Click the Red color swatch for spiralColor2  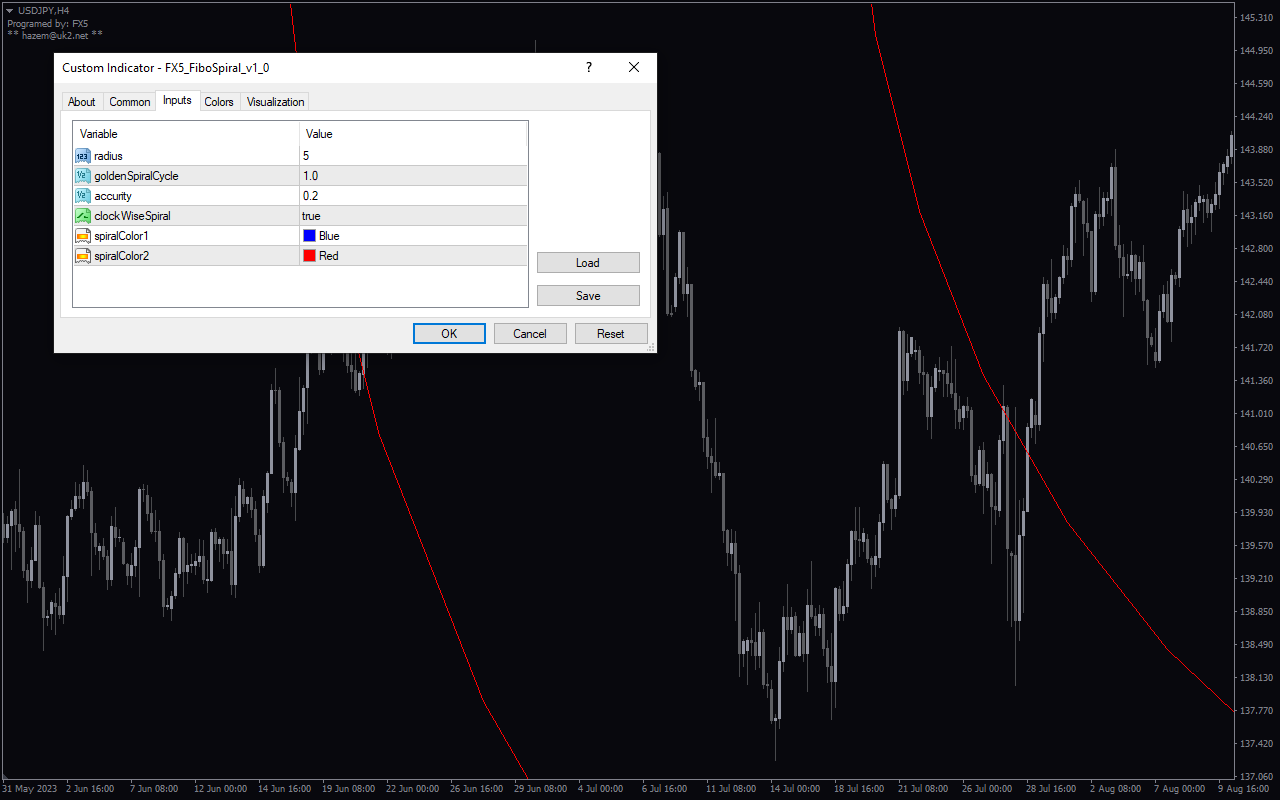(x=309, y=256)
